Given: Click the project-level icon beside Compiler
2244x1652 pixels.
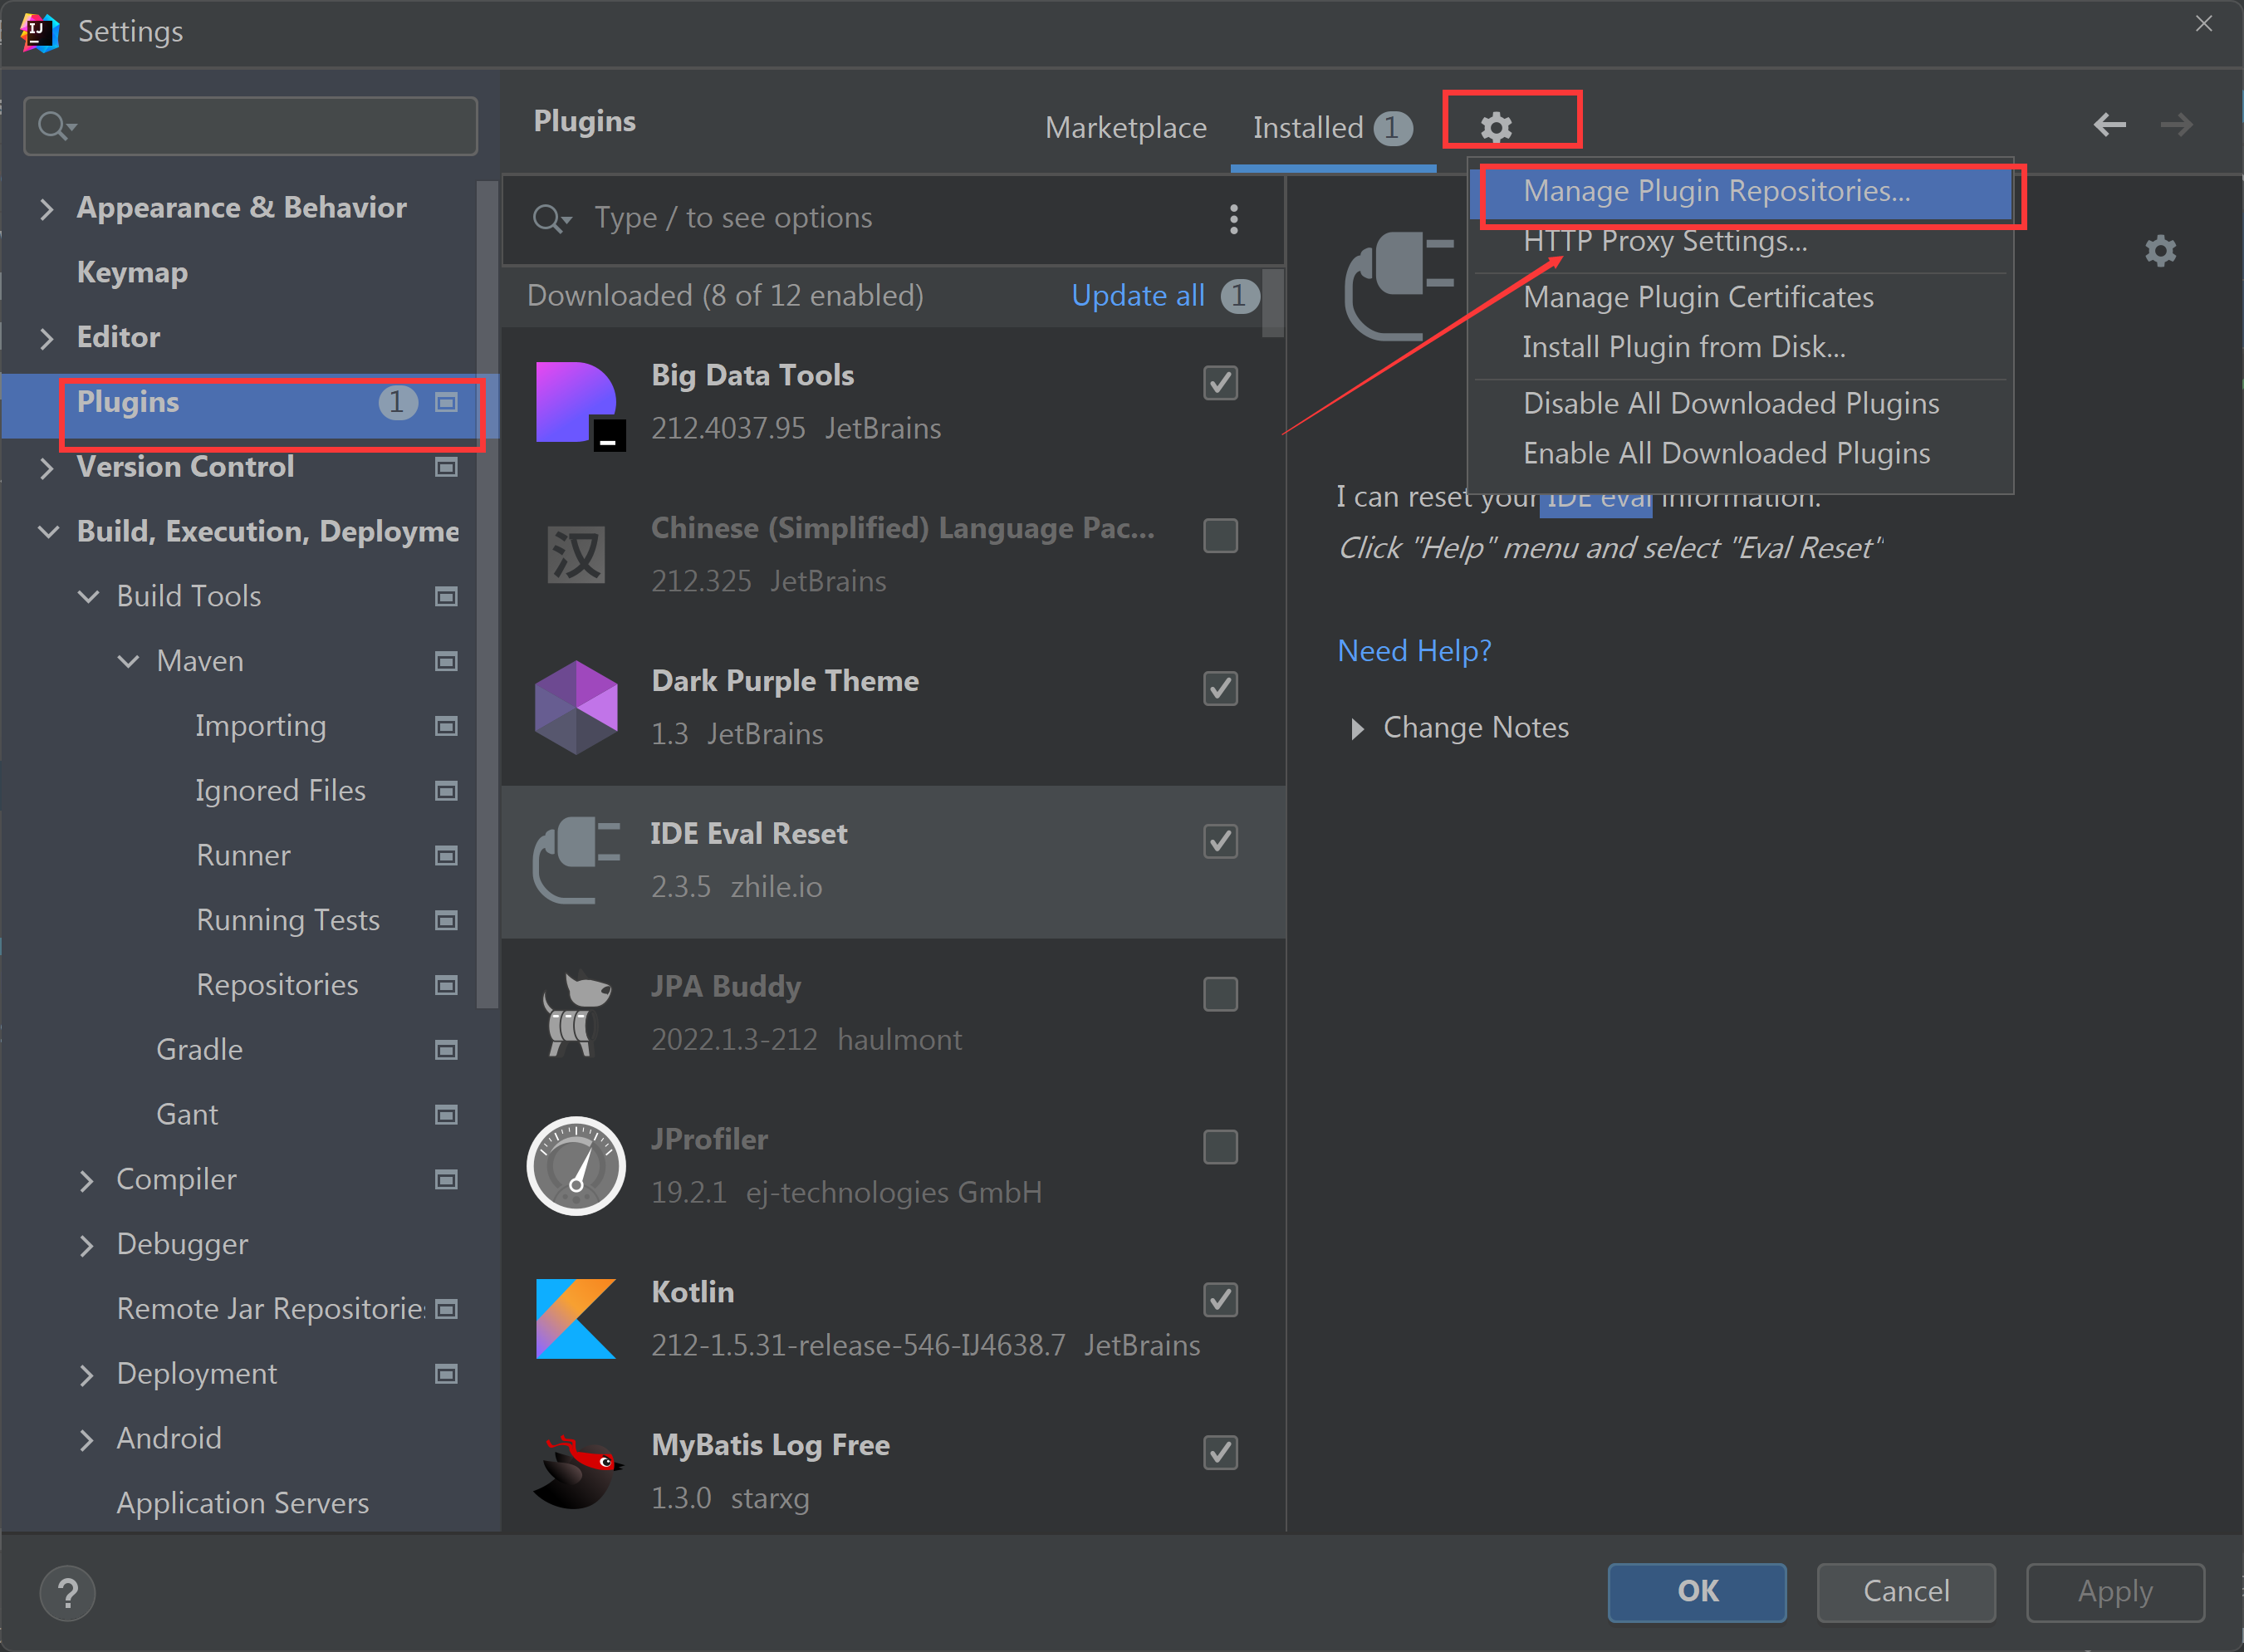Looking at the screenshot, I should [x=446, y=1180].
